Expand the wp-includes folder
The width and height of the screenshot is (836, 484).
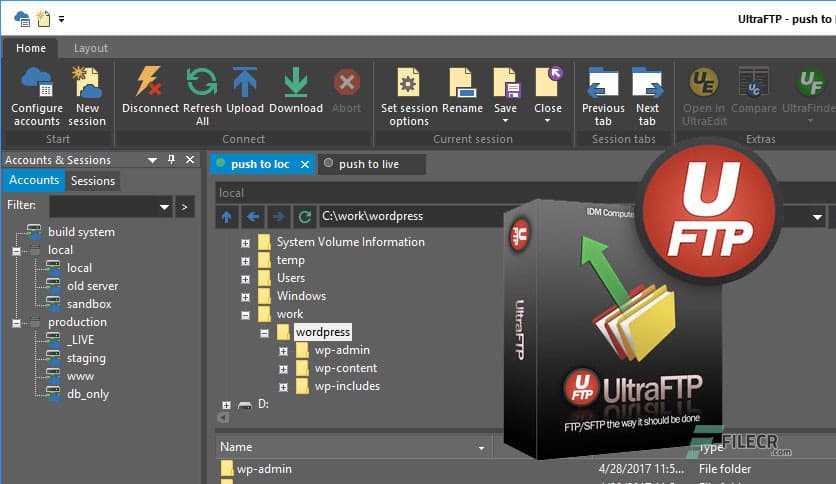tap(284, 387)
